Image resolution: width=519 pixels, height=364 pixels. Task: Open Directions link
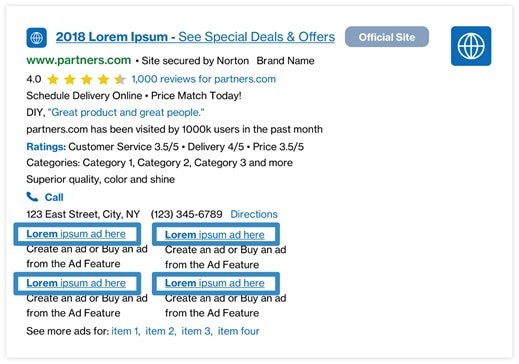(254, 214)
